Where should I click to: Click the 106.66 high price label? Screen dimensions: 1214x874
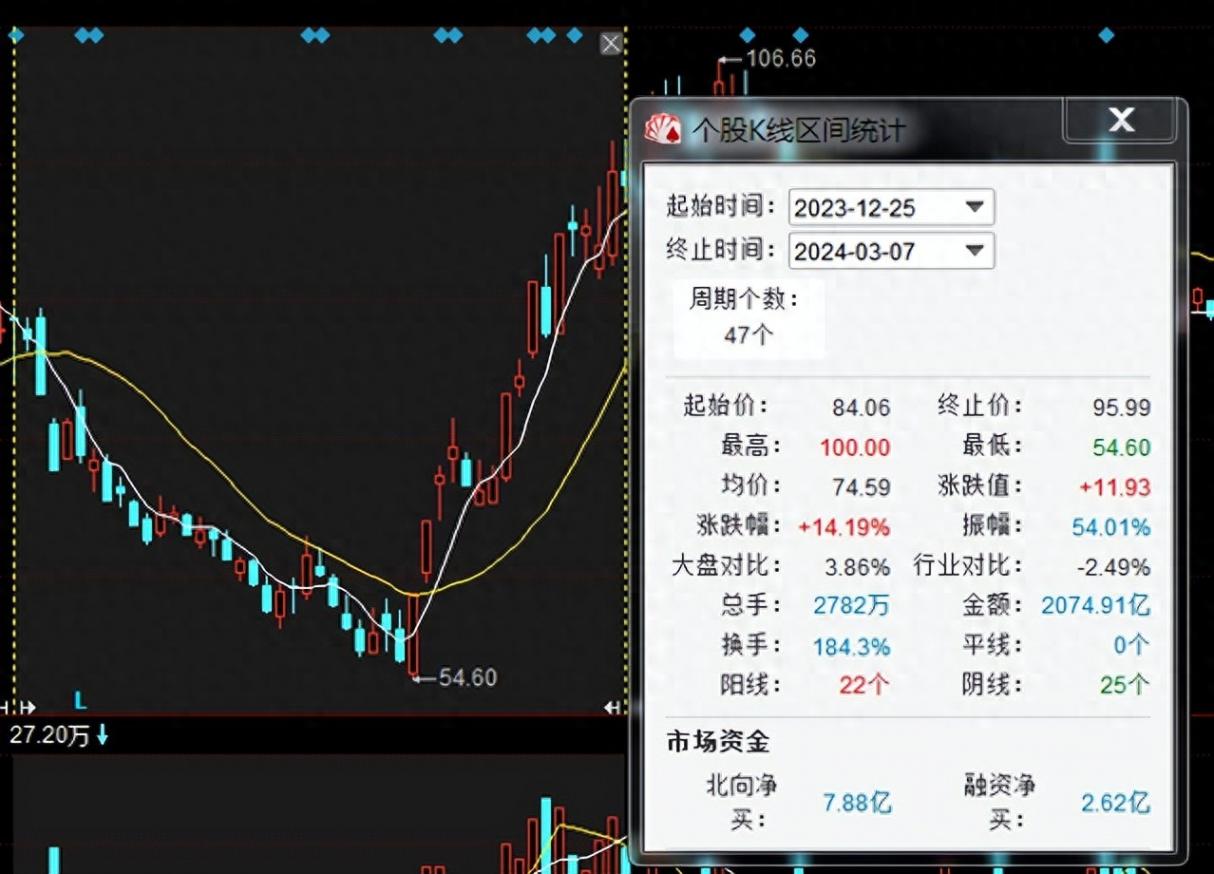click(780, 58)
